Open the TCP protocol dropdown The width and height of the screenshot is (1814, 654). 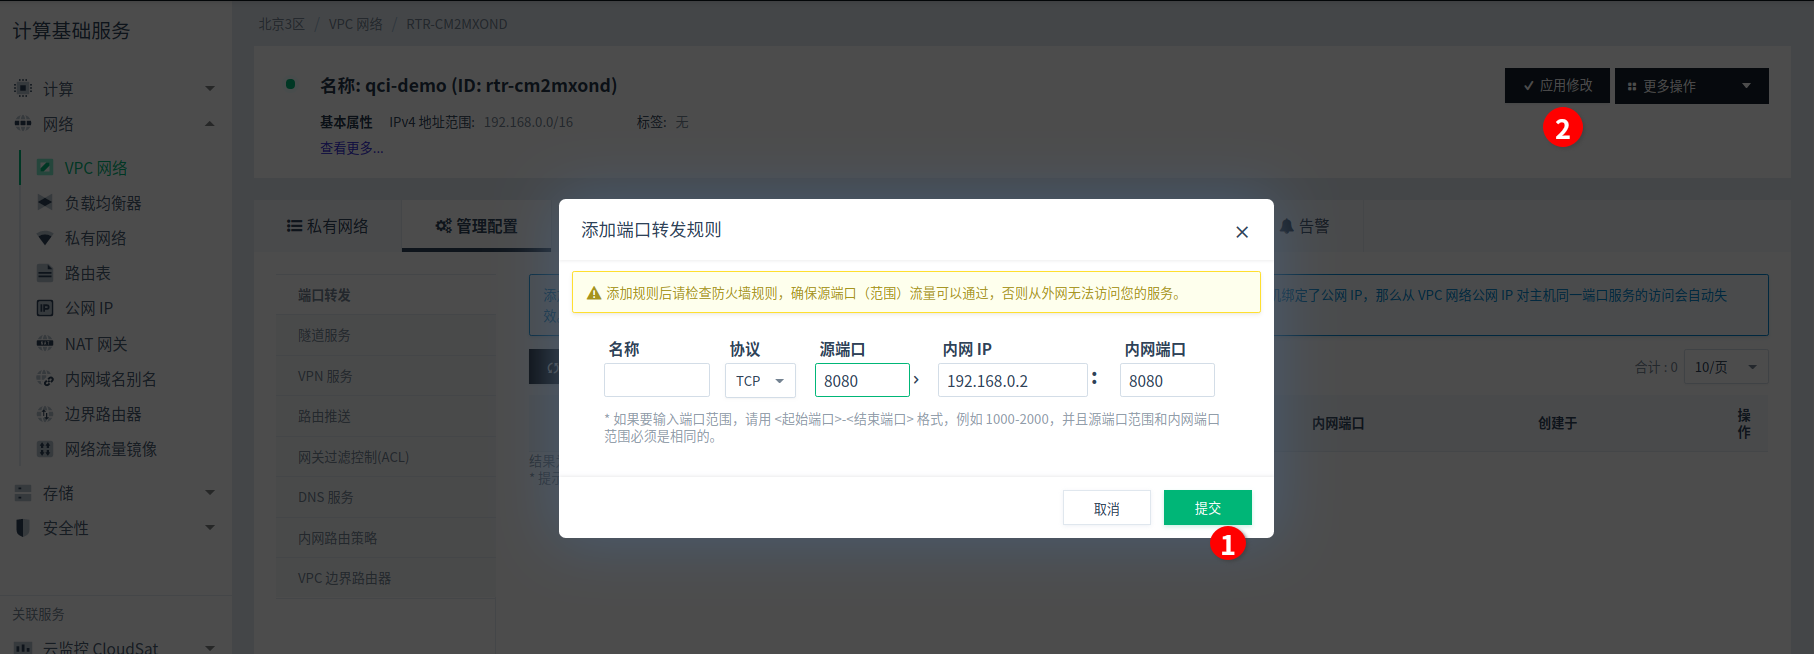(x=760, y=381)
